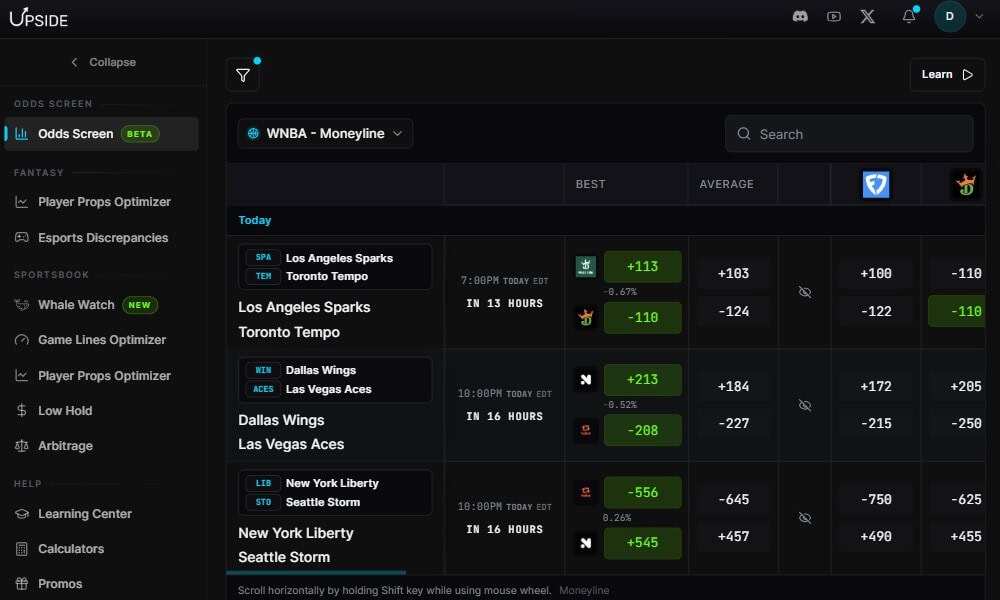Click sportsbook icon beside -556

(x=585, y=492)
